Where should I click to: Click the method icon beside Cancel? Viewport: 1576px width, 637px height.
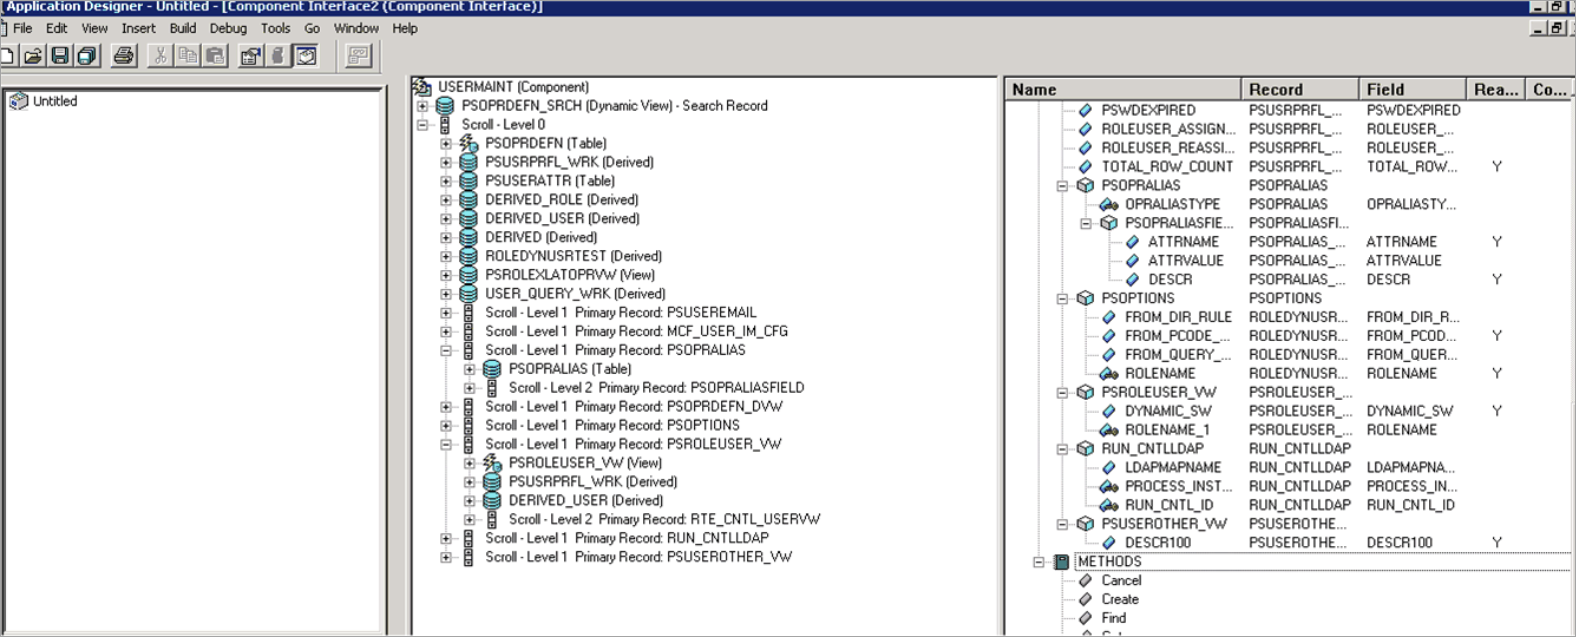[x=1085, y=580]
